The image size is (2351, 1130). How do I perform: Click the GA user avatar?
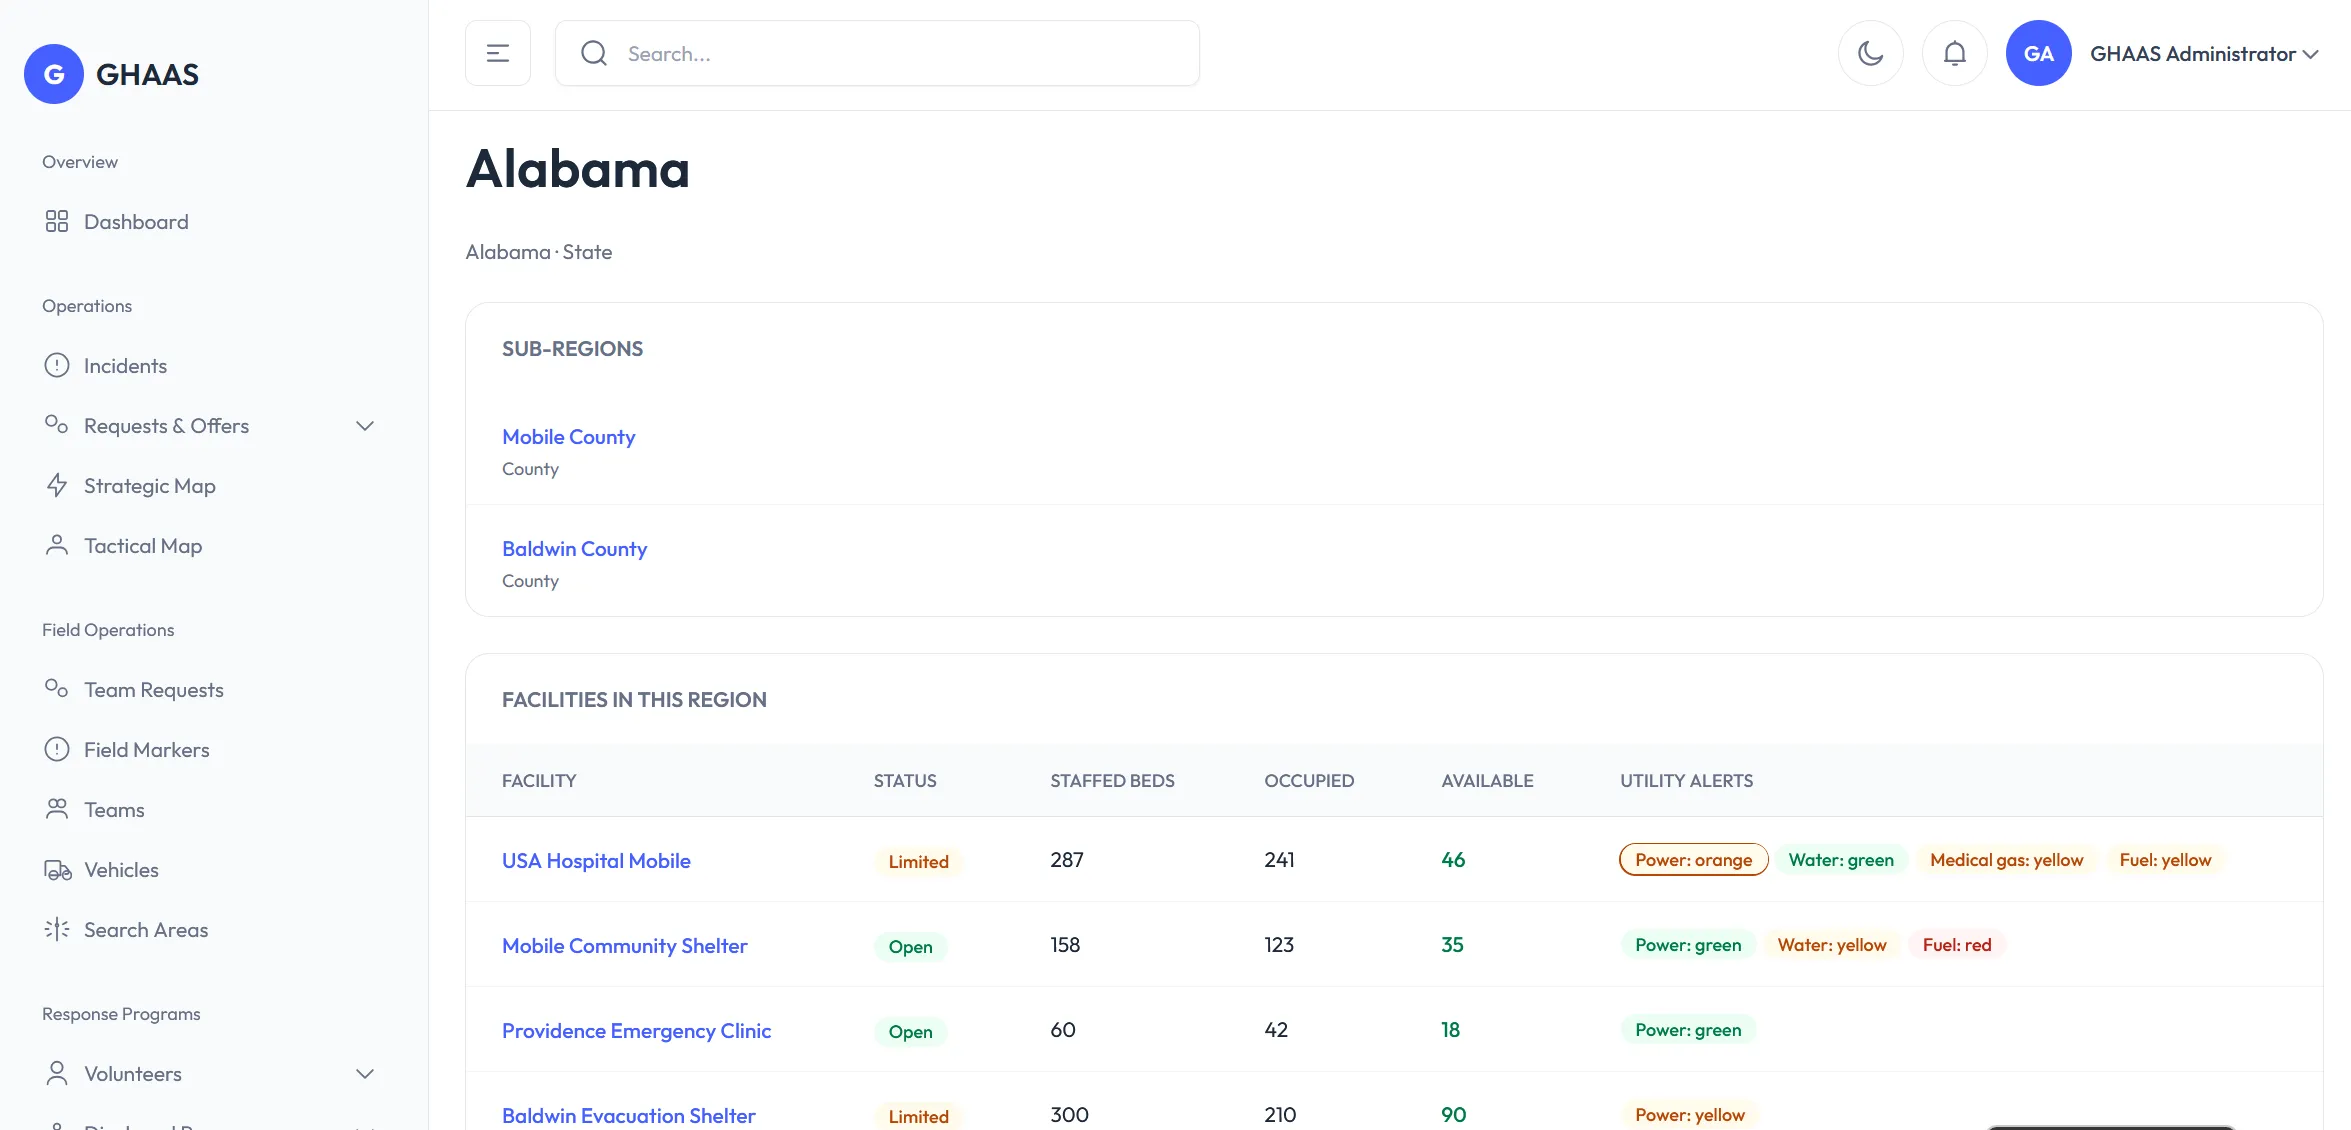click(x=2039, y=53)
